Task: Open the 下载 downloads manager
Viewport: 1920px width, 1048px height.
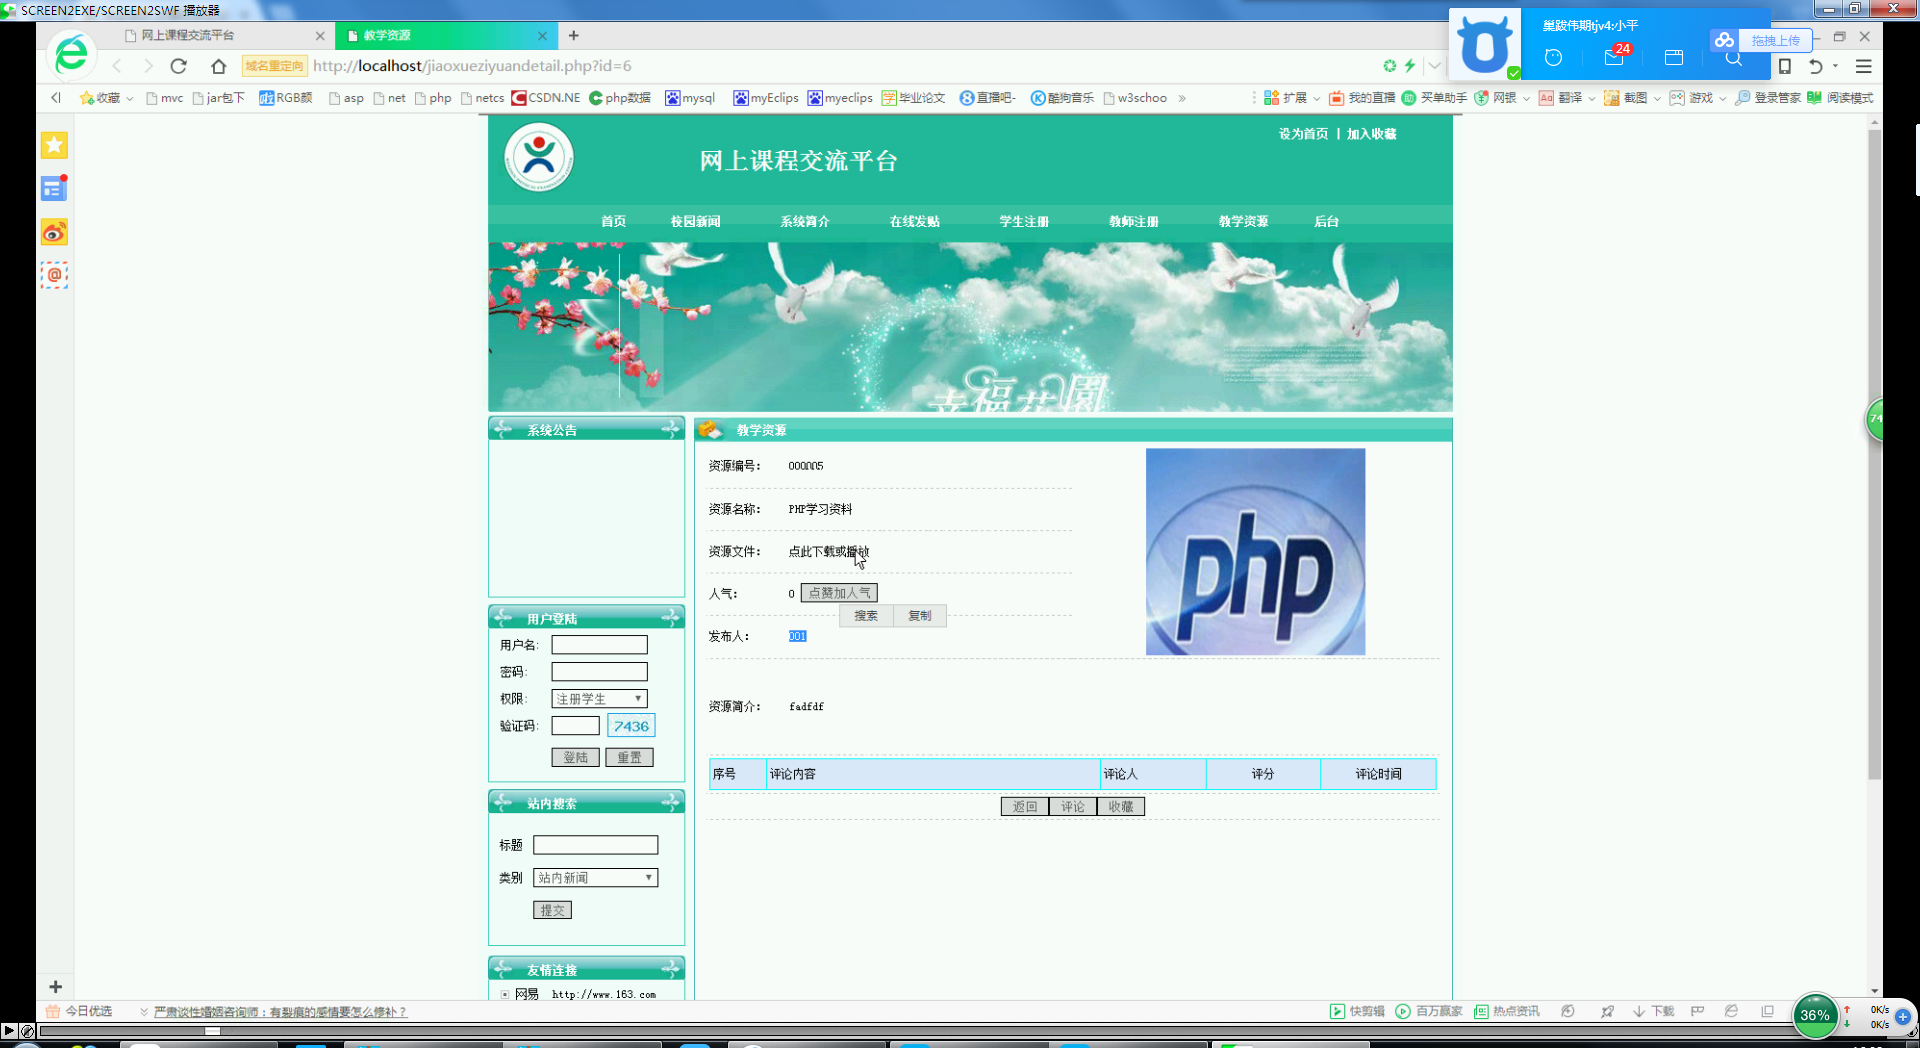Action: click(x=1653, y=1011)
